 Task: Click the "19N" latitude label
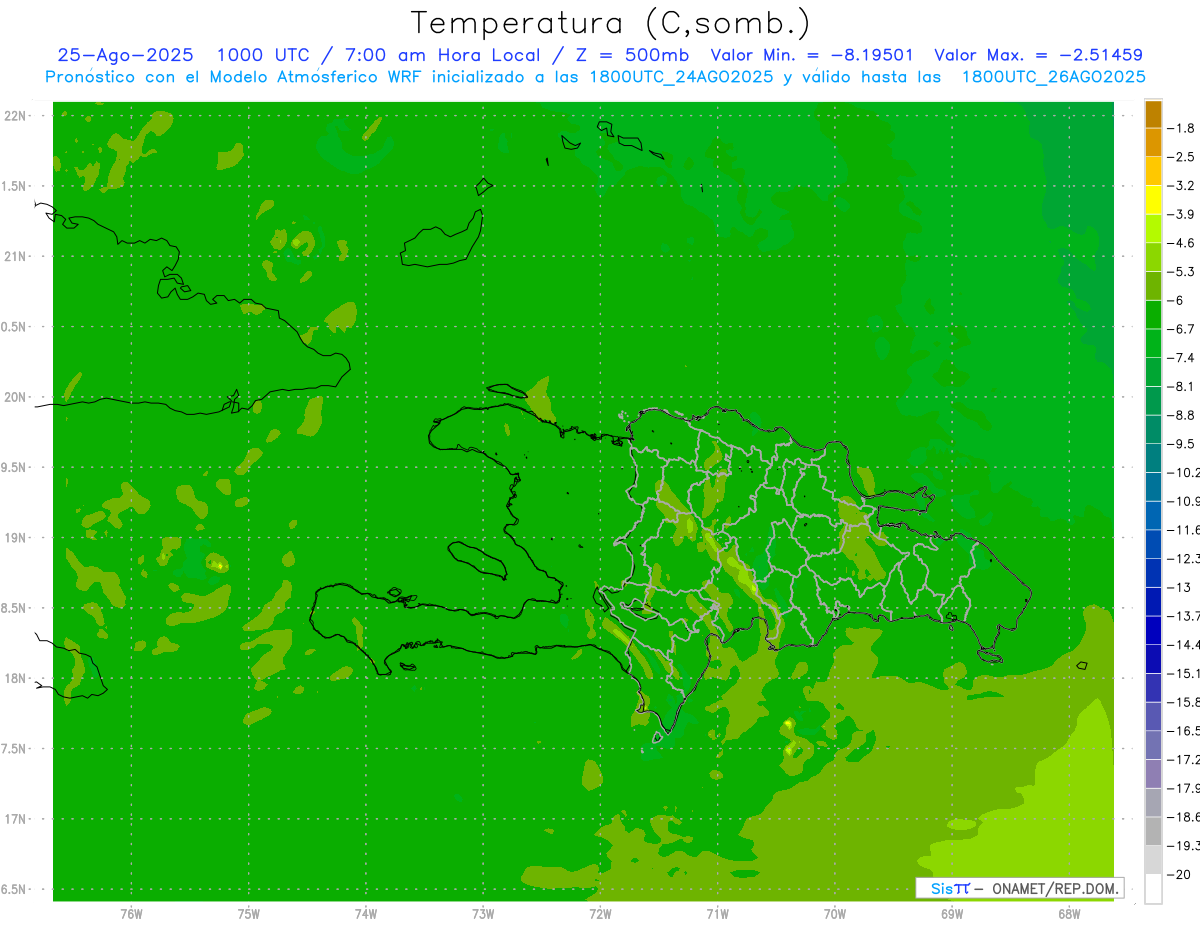click(15, 538)
